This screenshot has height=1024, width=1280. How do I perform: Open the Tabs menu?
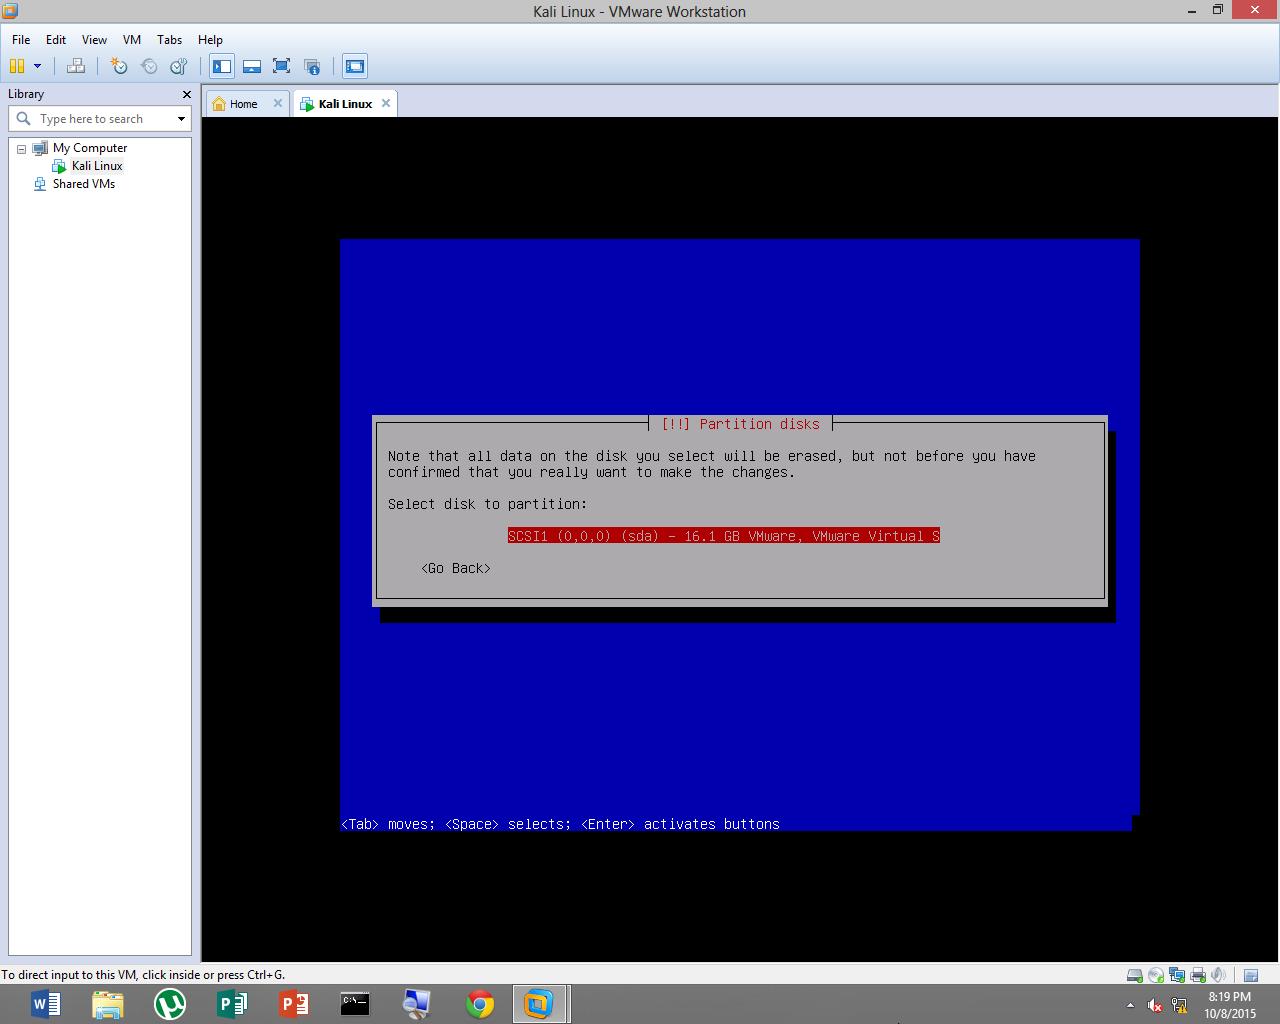[x=170, y=39]
